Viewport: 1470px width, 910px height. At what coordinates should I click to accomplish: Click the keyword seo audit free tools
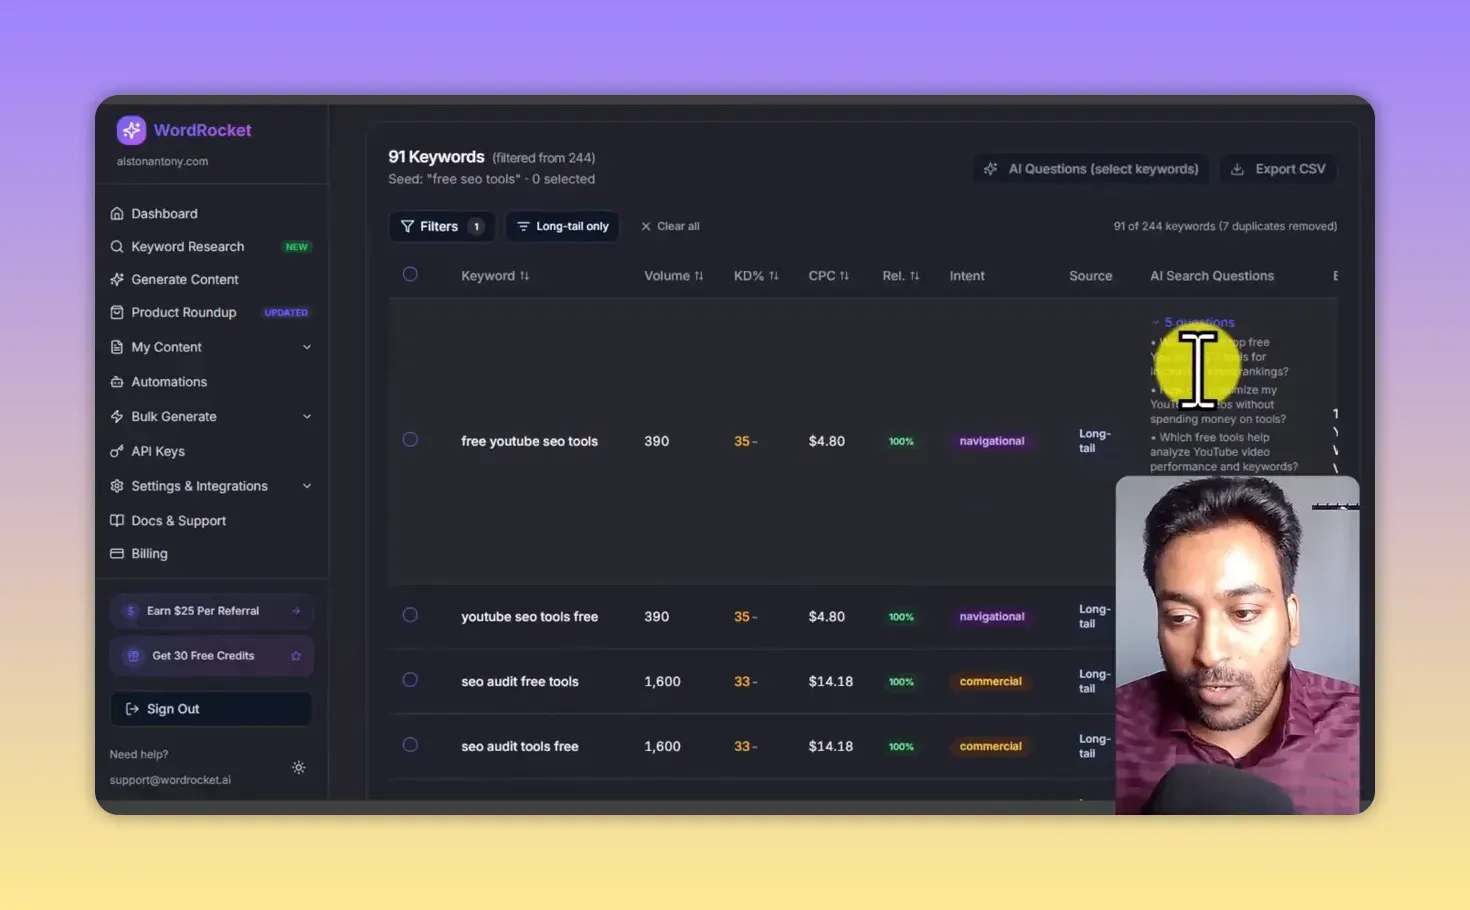[x=520, y=682]
